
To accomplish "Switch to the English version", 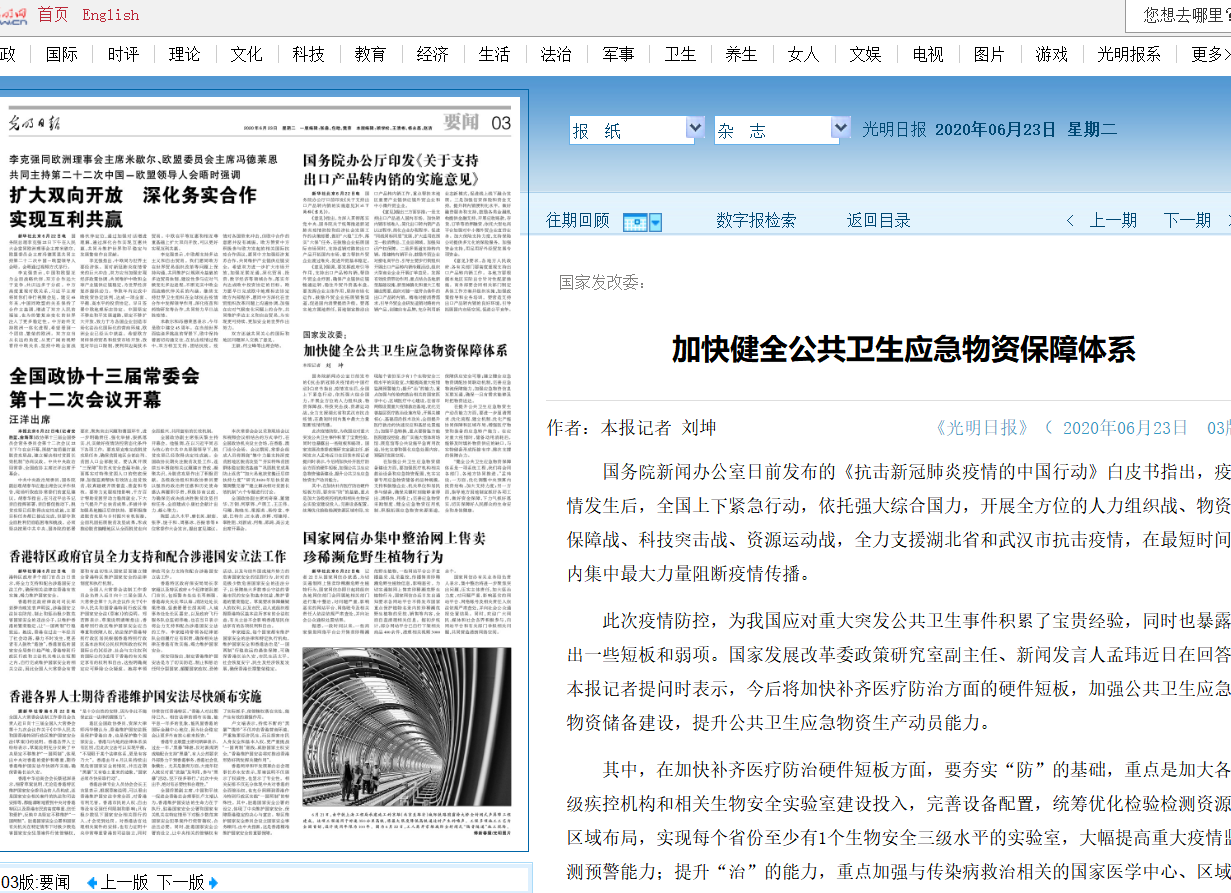I will pos(111,14).
